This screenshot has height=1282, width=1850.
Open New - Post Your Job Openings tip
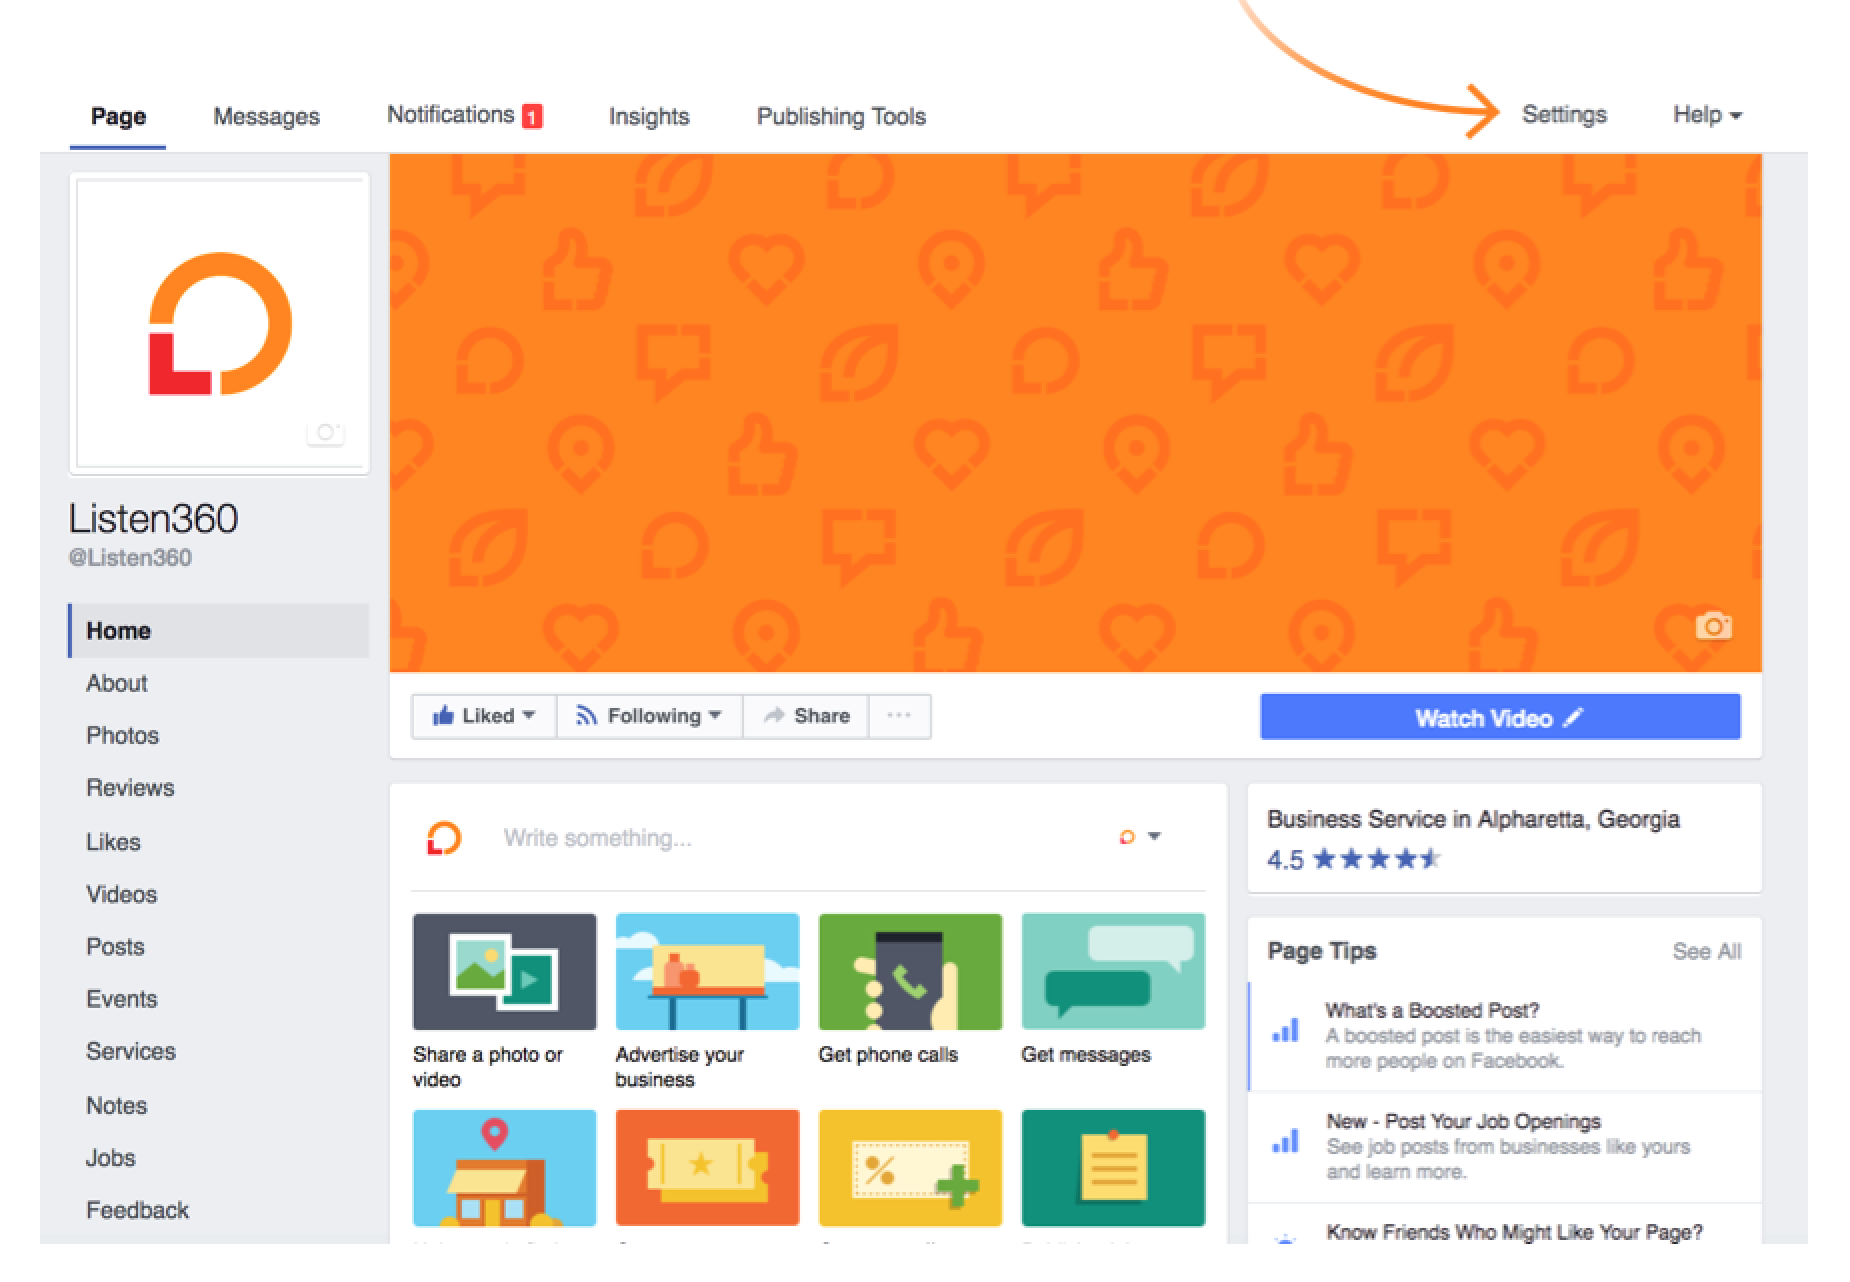[x=1505, y=1146]
